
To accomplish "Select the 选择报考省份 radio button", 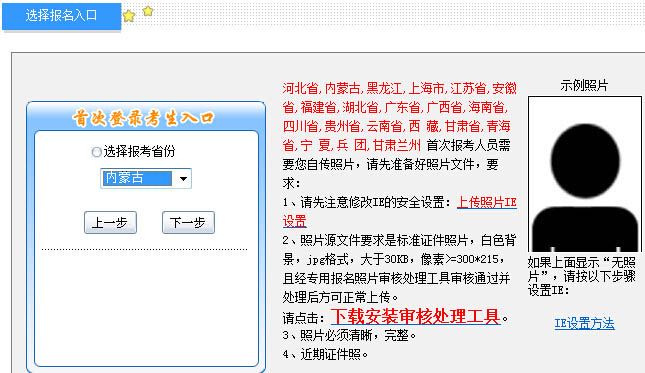I will pyautogui.click(x=97, y=152).
